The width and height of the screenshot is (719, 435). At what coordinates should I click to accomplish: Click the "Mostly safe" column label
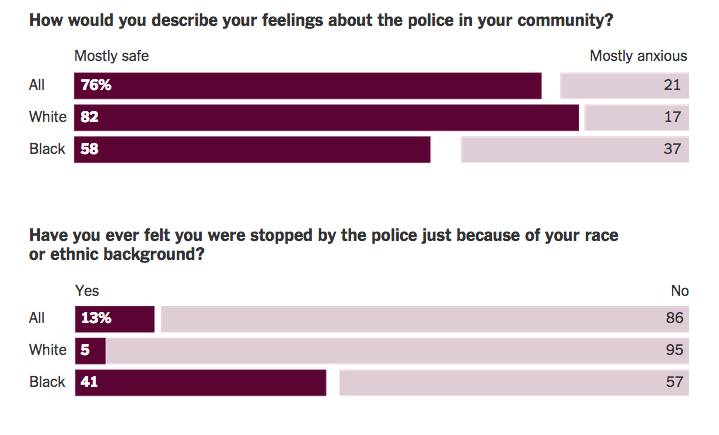click(x=111, y=56)
